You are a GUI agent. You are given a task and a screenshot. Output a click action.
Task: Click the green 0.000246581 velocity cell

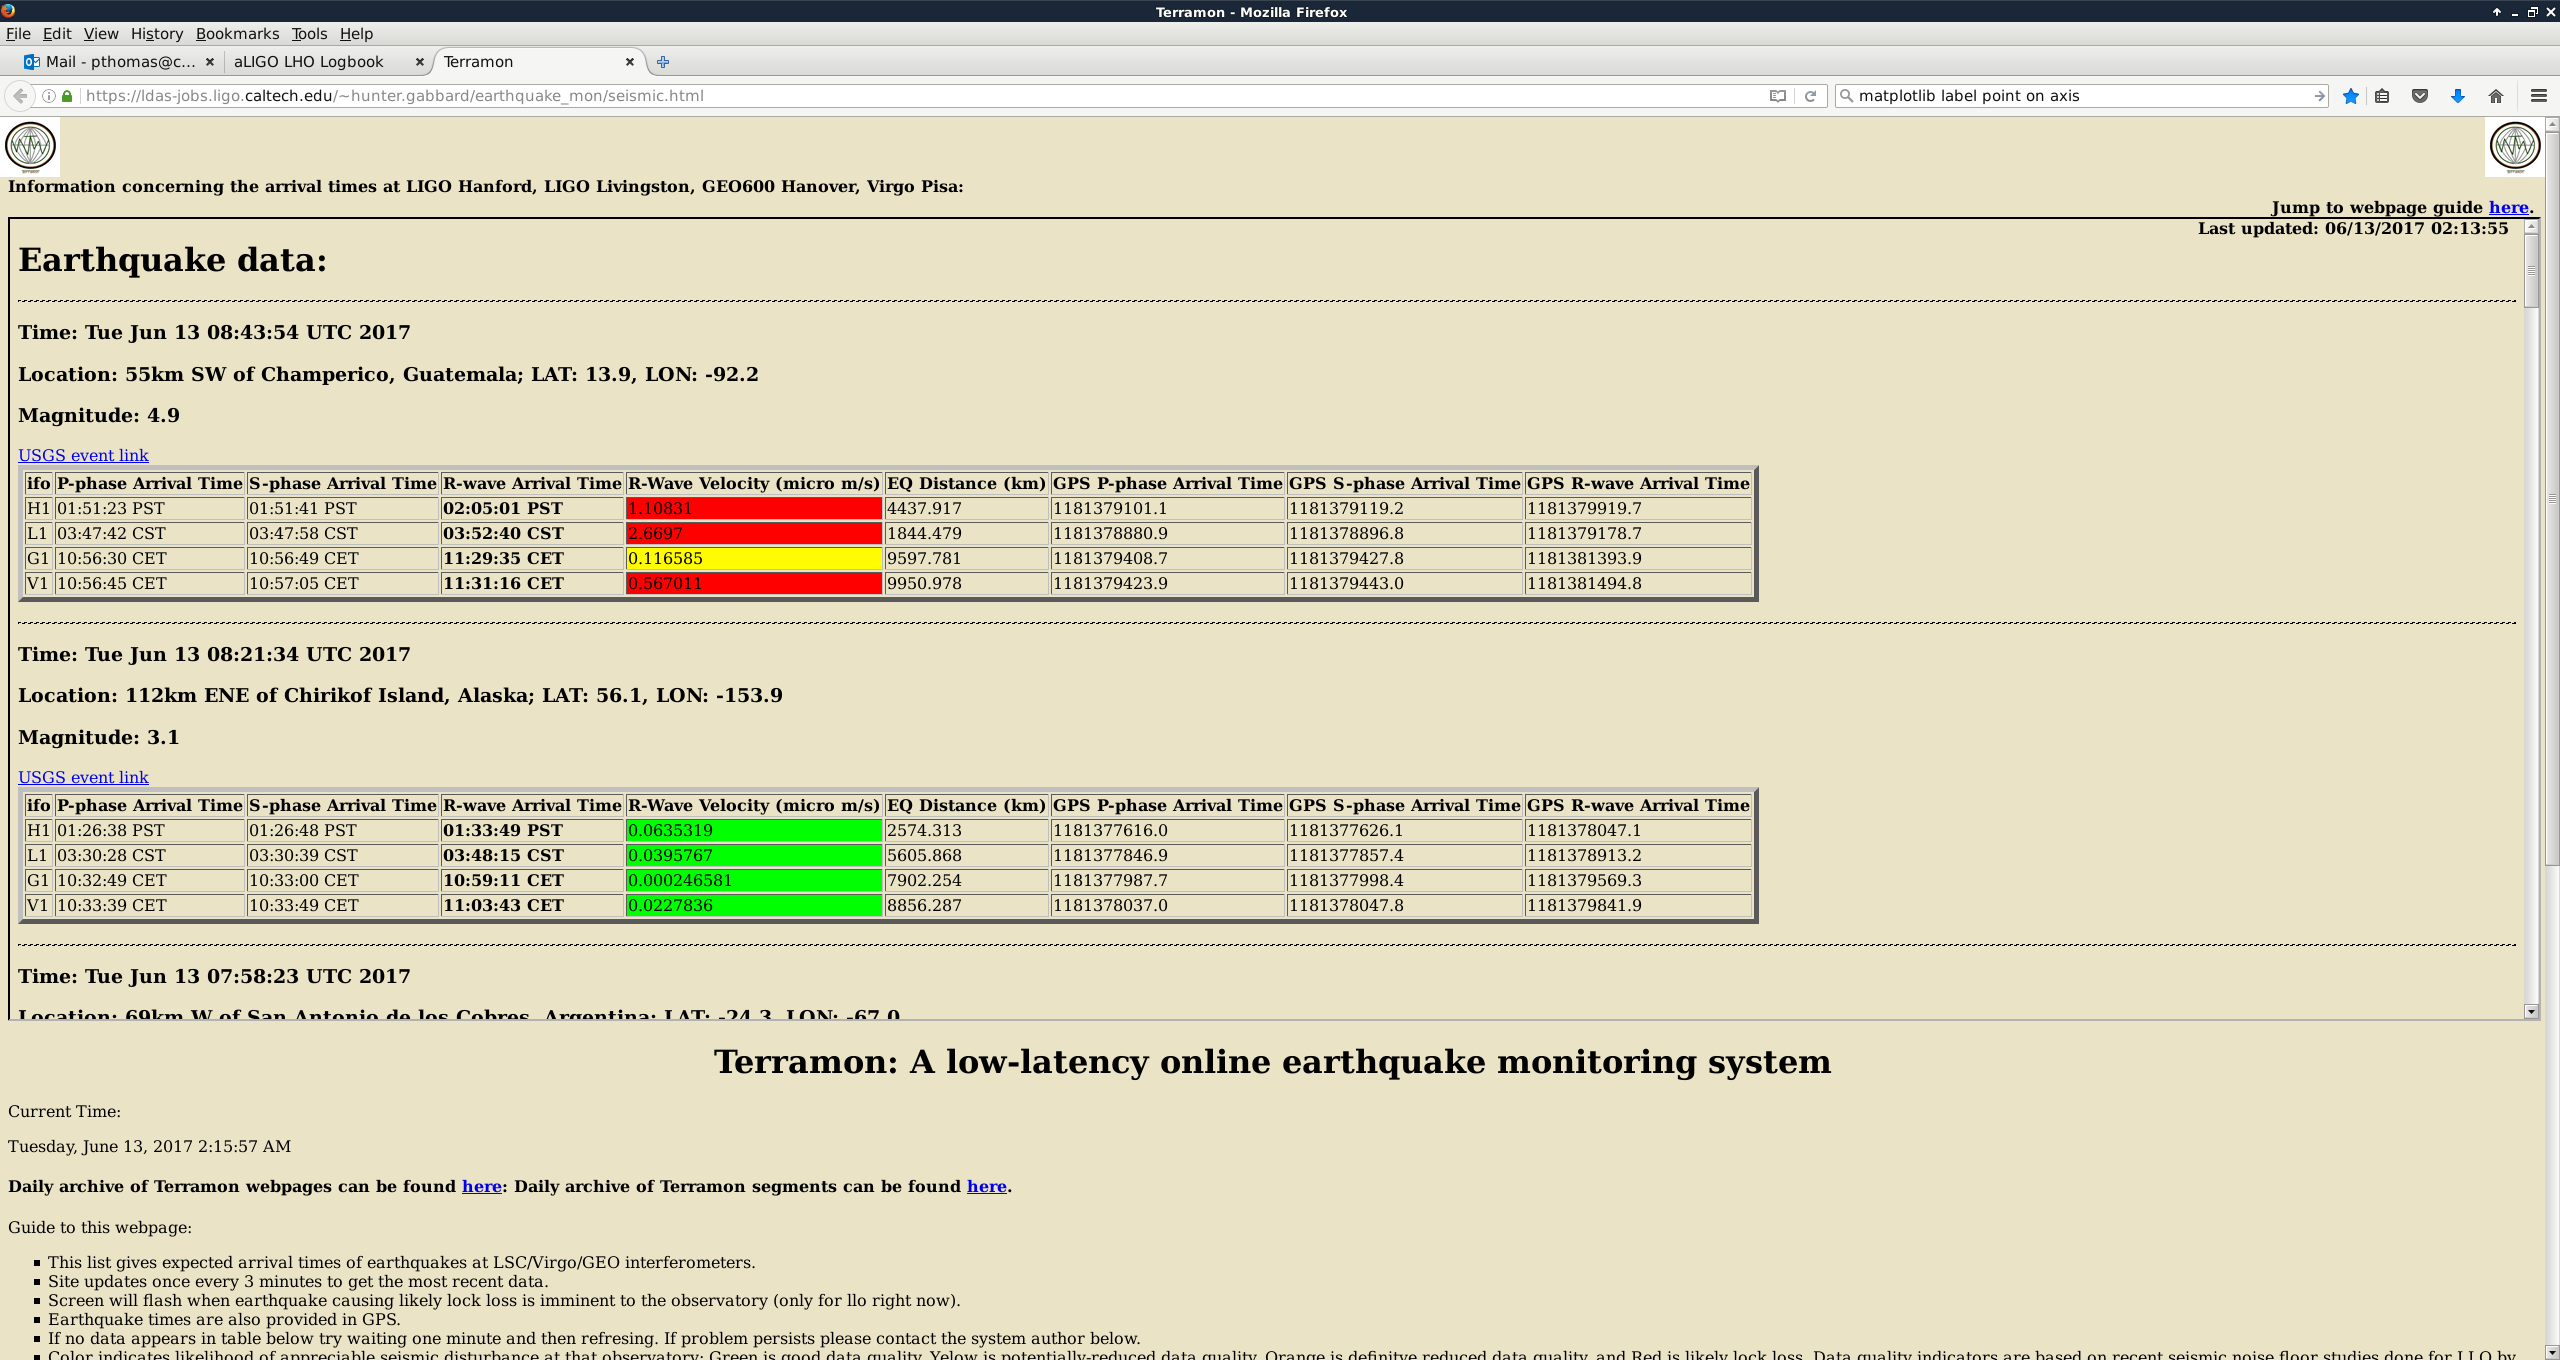[753, 880]
